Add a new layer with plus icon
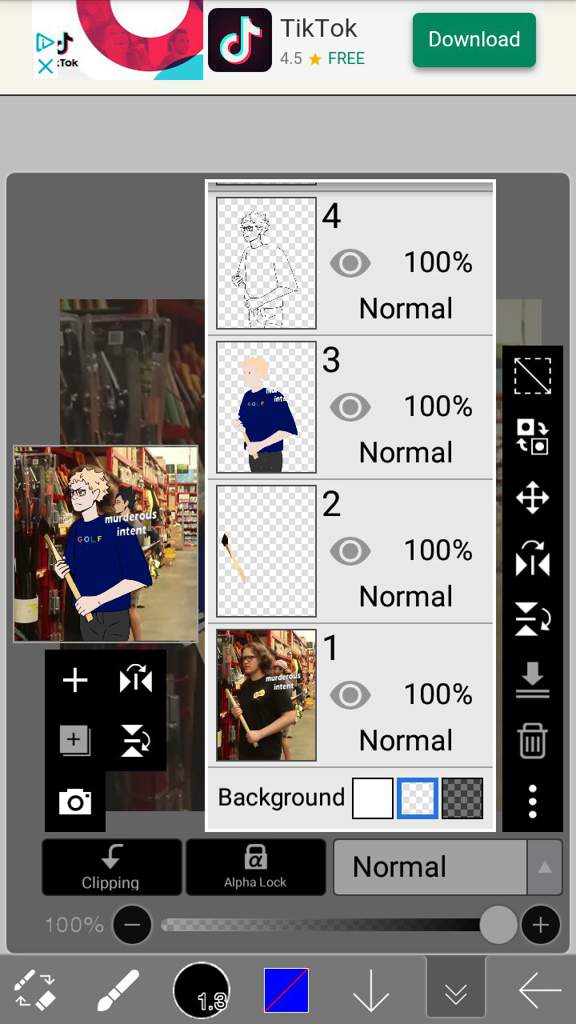This screenshot has width=576, height=1024. [74, 680]
